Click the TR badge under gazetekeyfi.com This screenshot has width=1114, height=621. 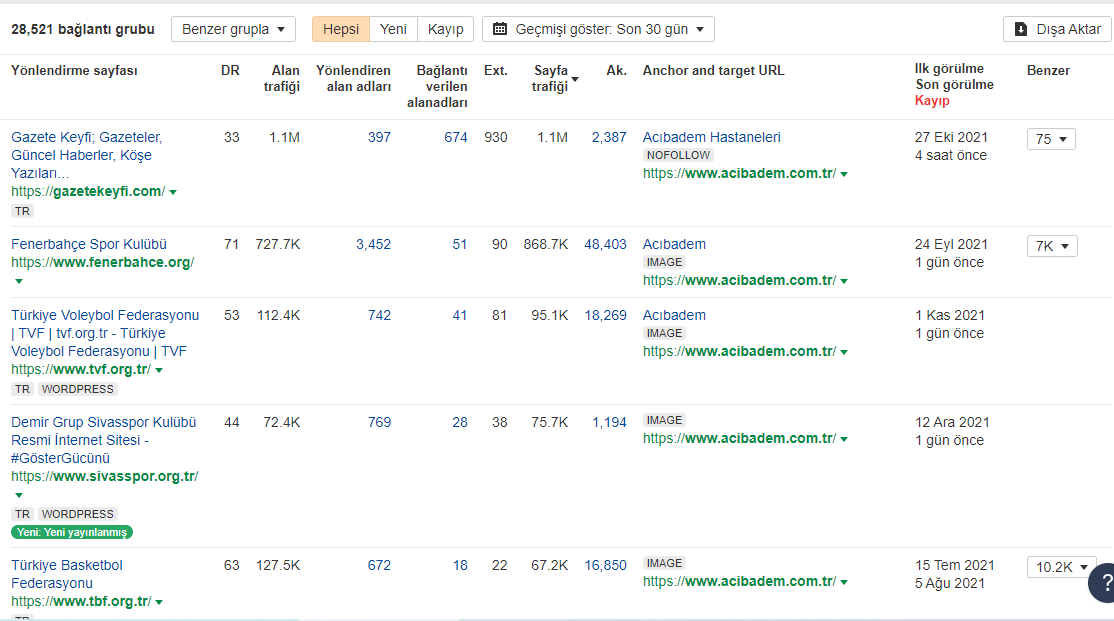(21, 211)
